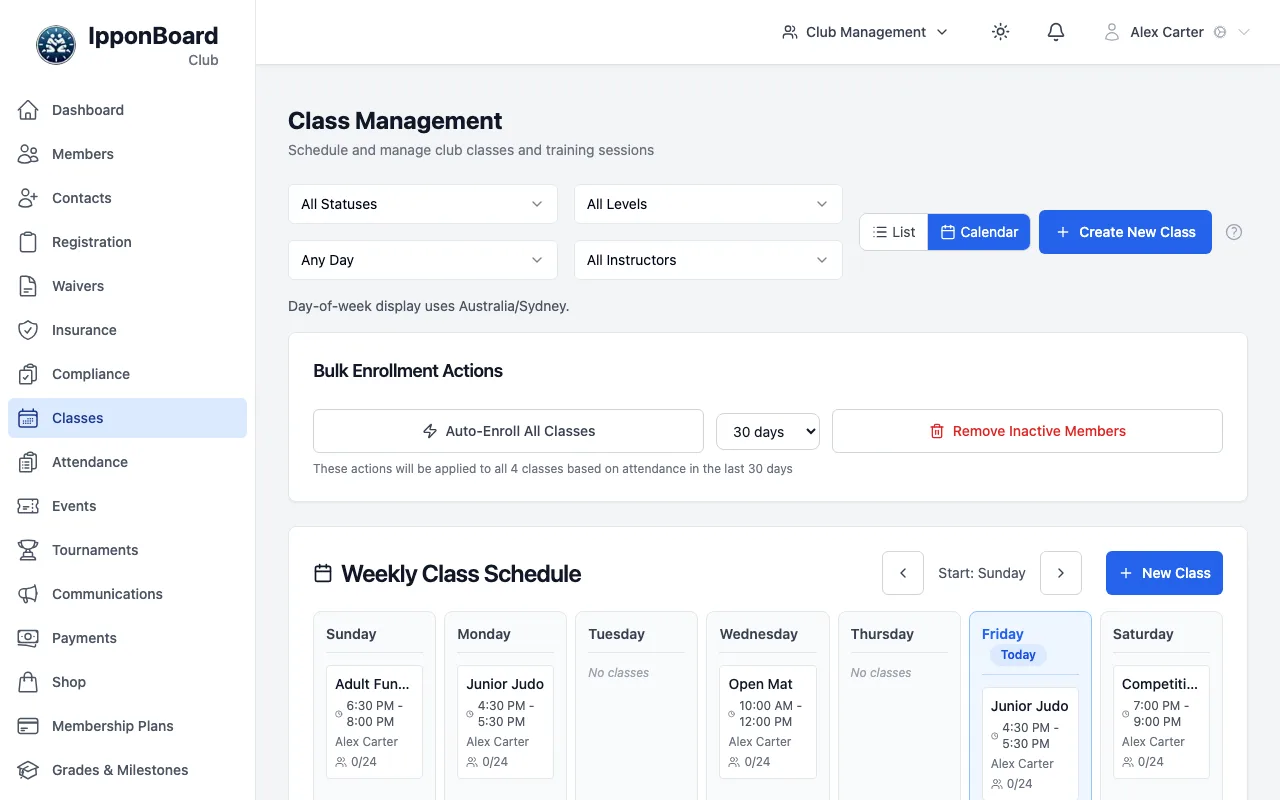Viewport: 1280px width, 800px height.
Task: Open the All Levels filter dropdown
Action: click(708, 204)
